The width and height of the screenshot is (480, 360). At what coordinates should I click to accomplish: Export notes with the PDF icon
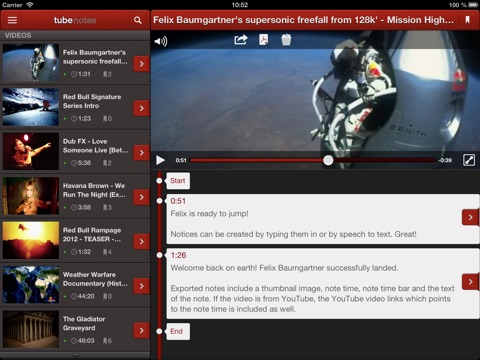pos(264,40)
